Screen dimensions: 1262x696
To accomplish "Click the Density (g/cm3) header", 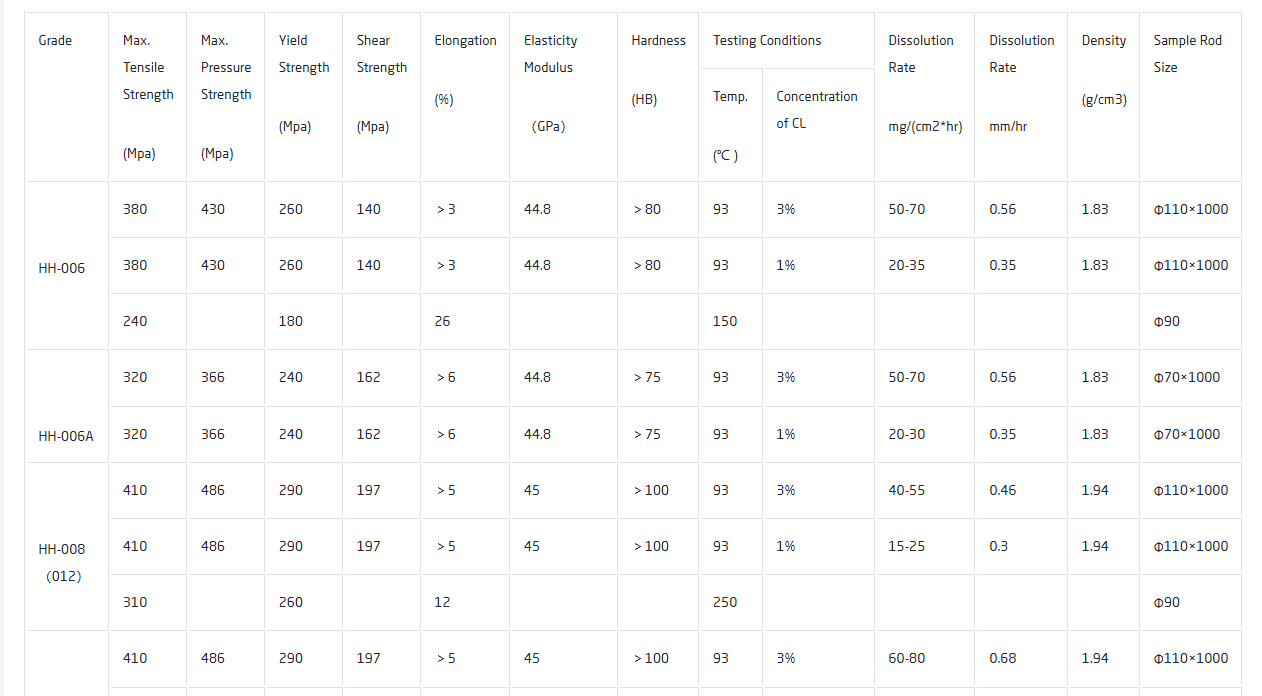I will point(1103,97).
